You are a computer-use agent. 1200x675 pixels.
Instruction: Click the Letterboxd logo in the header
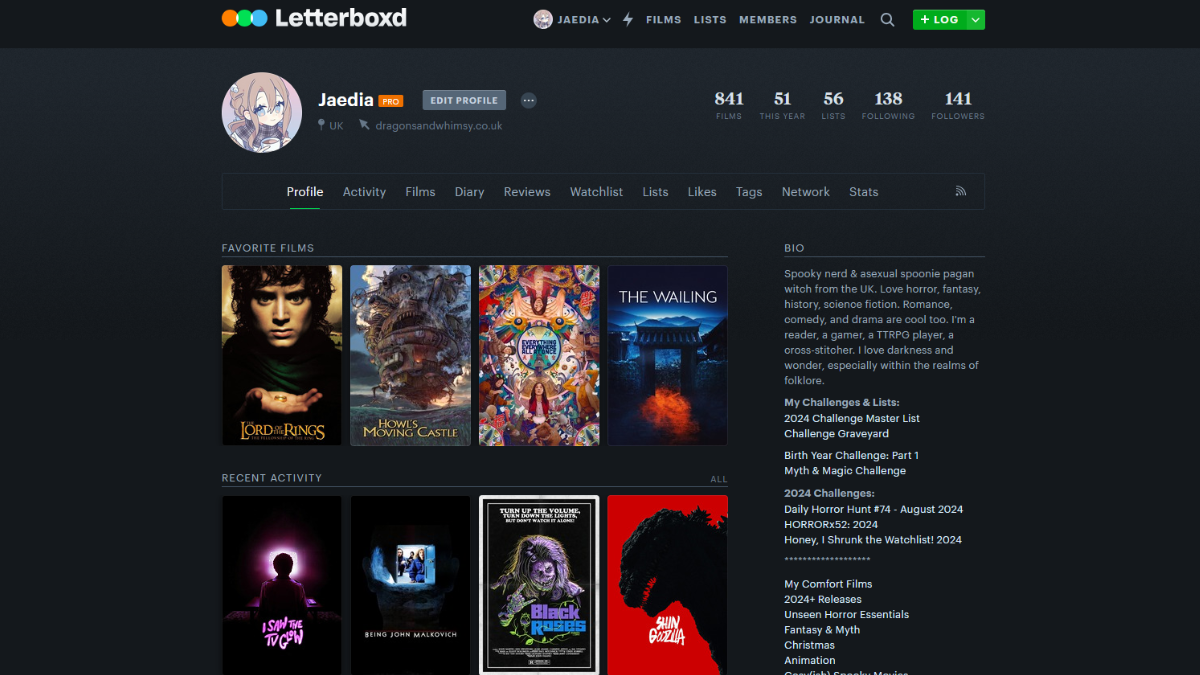[314, 18]
